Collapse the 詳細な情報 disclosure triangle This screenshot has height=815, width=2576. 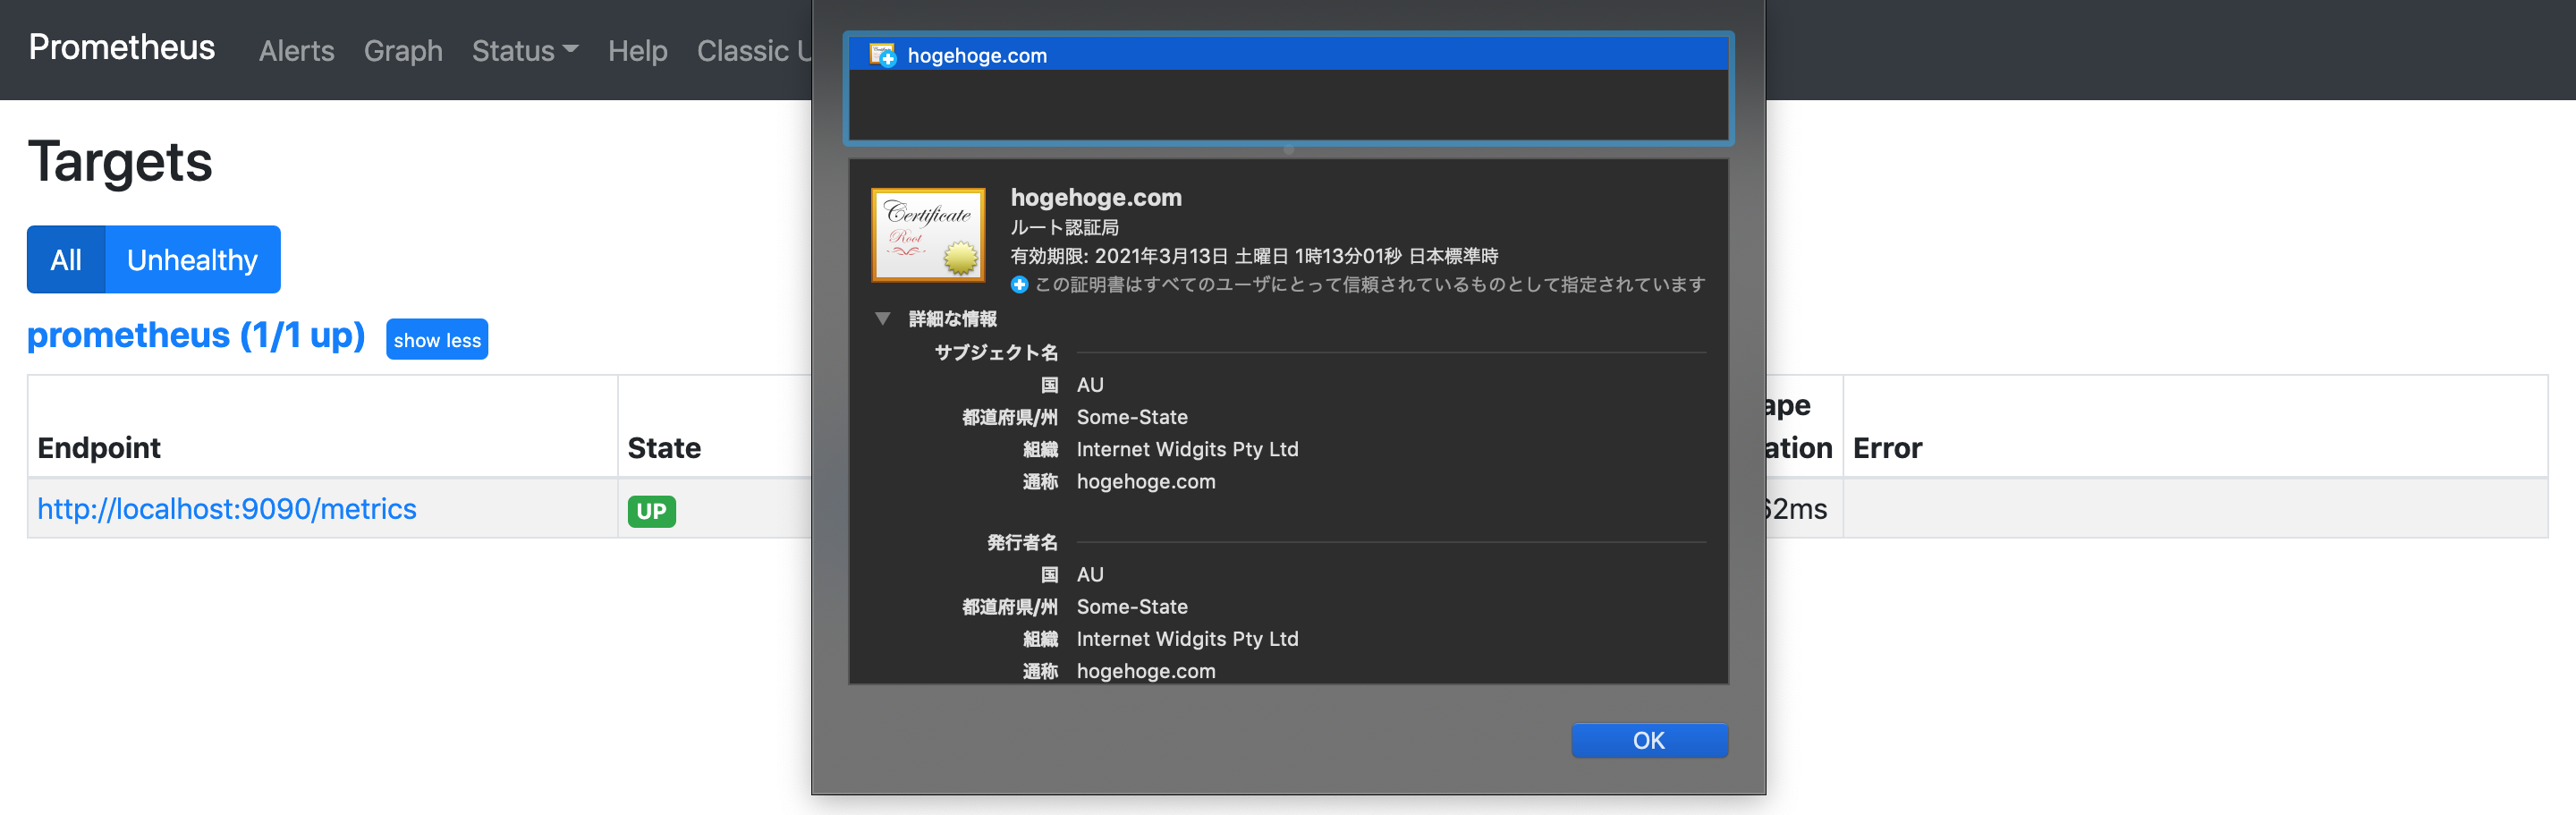pyautogui.click(x=882, y=319)
